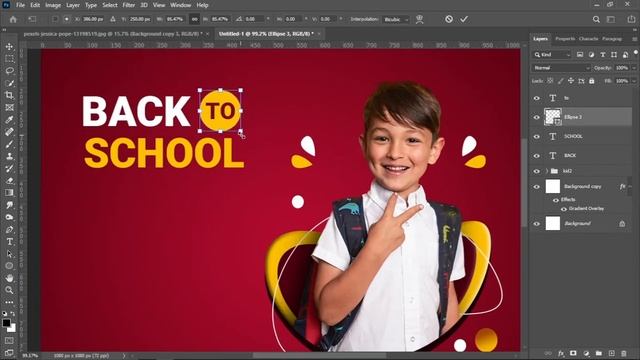Open the Opacity slider dropdown
The height and width of the screenshot is (360, 640).
tap(634, 68)
